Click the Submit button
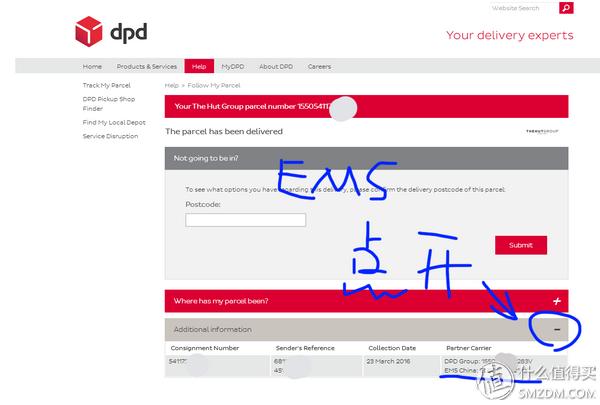This screenshot has width=600, height=405. point(521,245)
